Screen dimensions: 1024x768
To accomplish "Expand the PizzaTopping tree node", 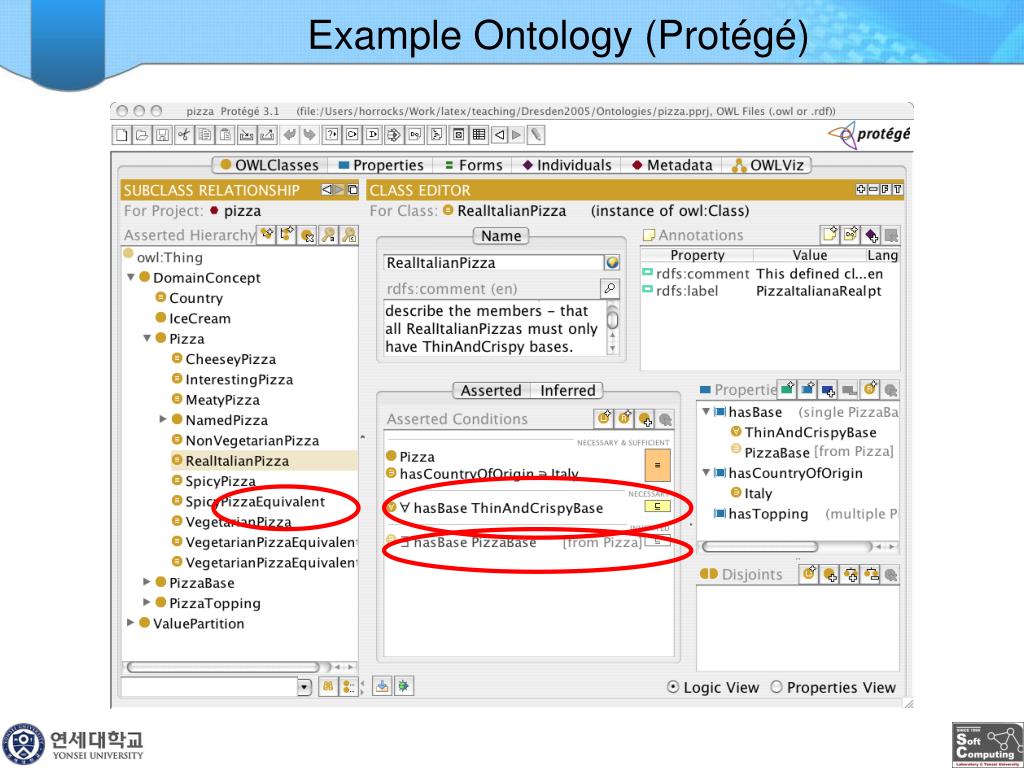I will click(x=147, y=602).
